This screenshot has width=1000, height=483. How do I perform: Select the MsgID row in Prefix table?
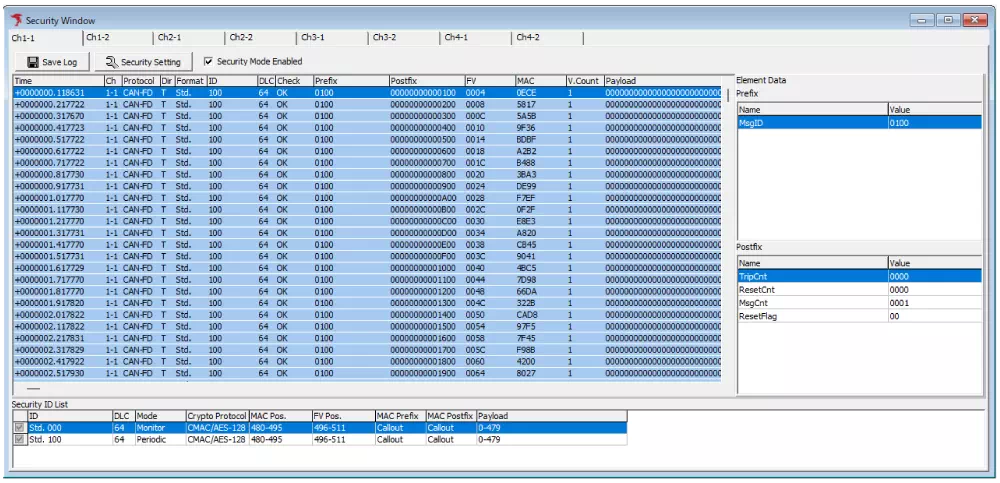(x=751, y=122)
